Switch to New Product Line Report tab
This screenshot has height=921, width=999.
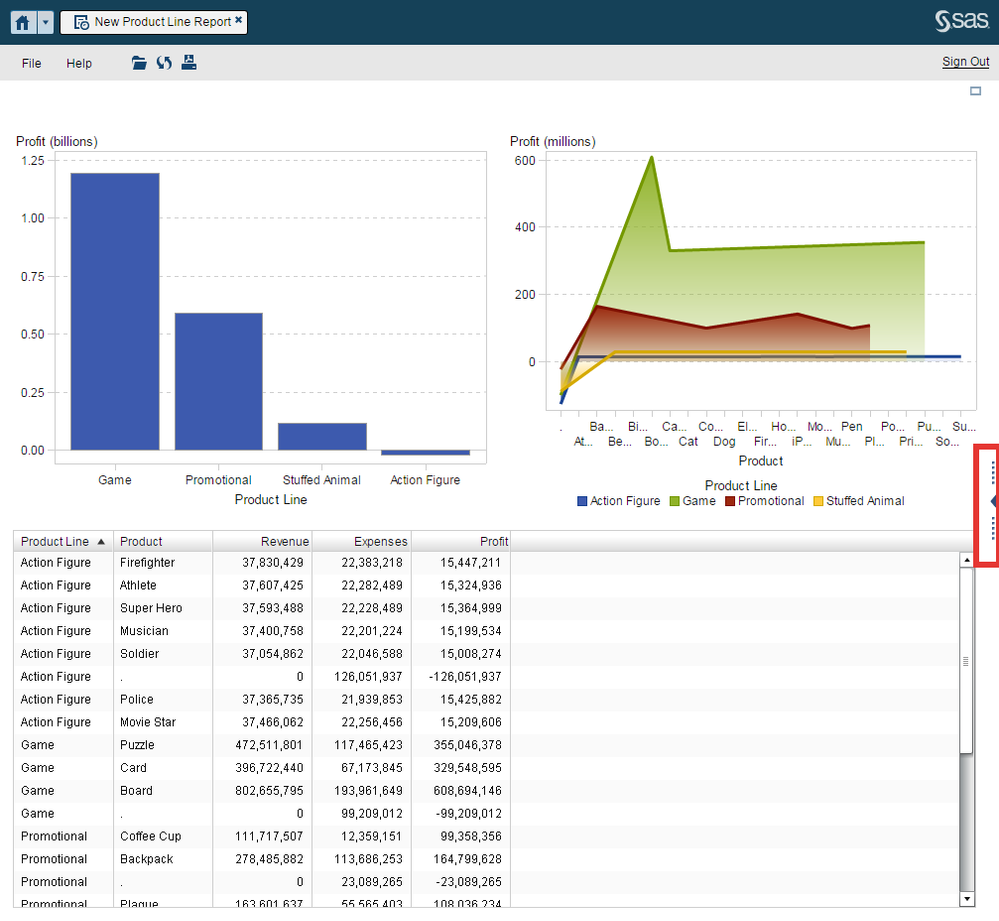point(160,22)
